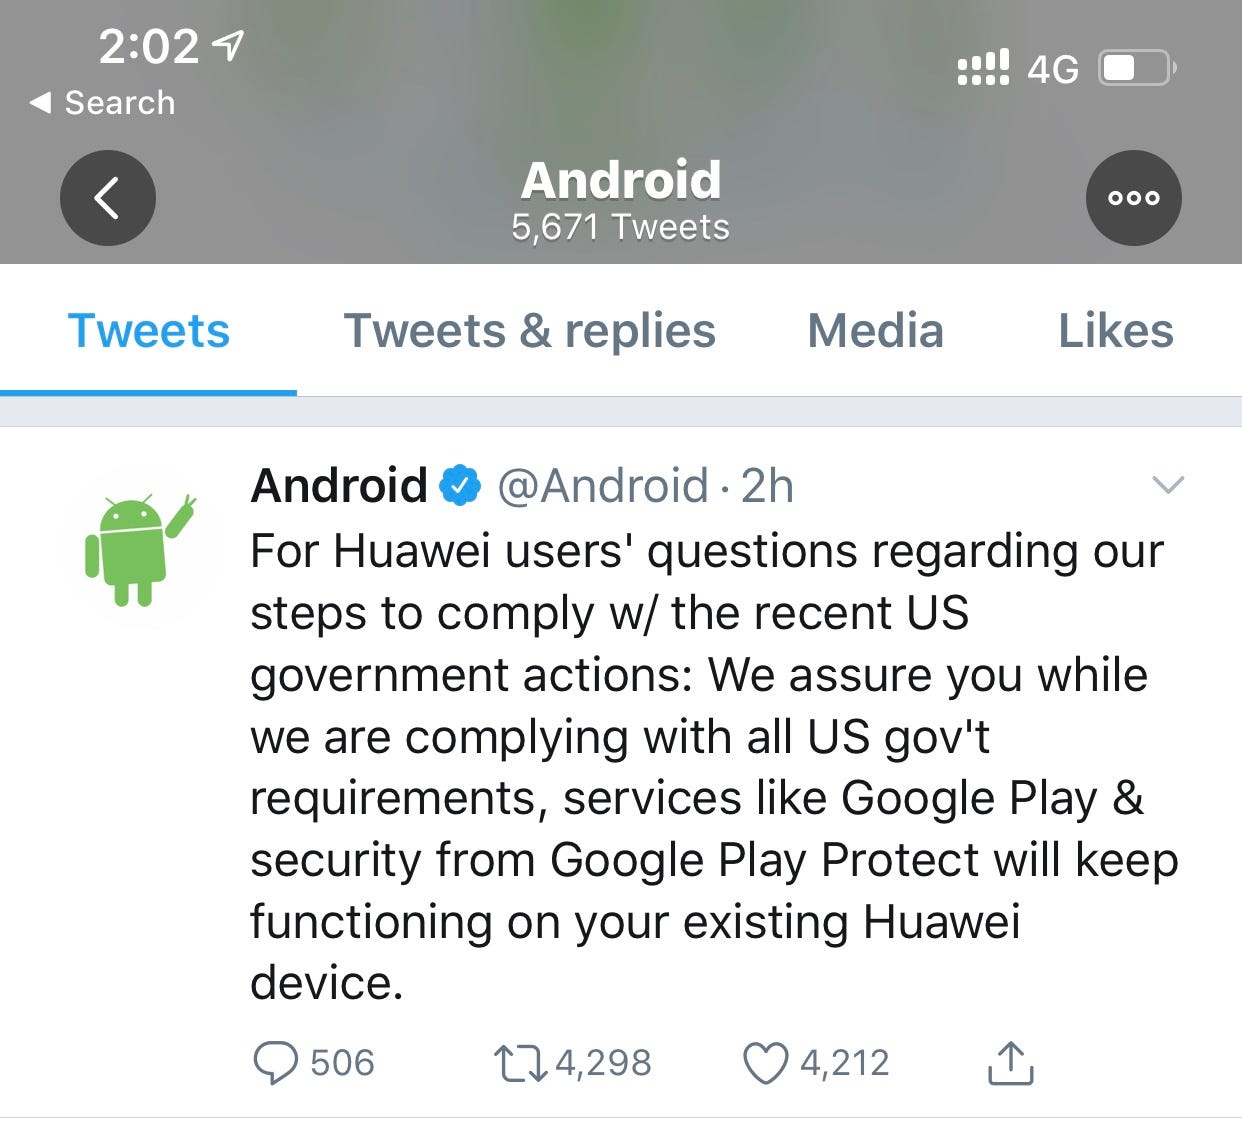Open the three-dot more options menu
The image size is (1242, 1125).
(1133, 198)
